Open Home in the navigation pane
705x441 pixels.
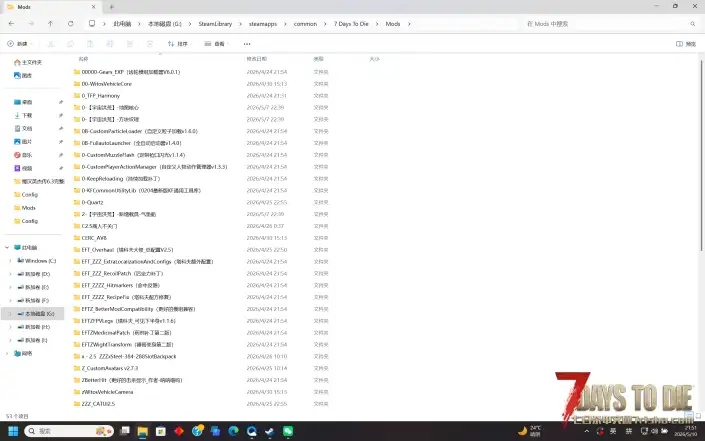pos(28,62)
